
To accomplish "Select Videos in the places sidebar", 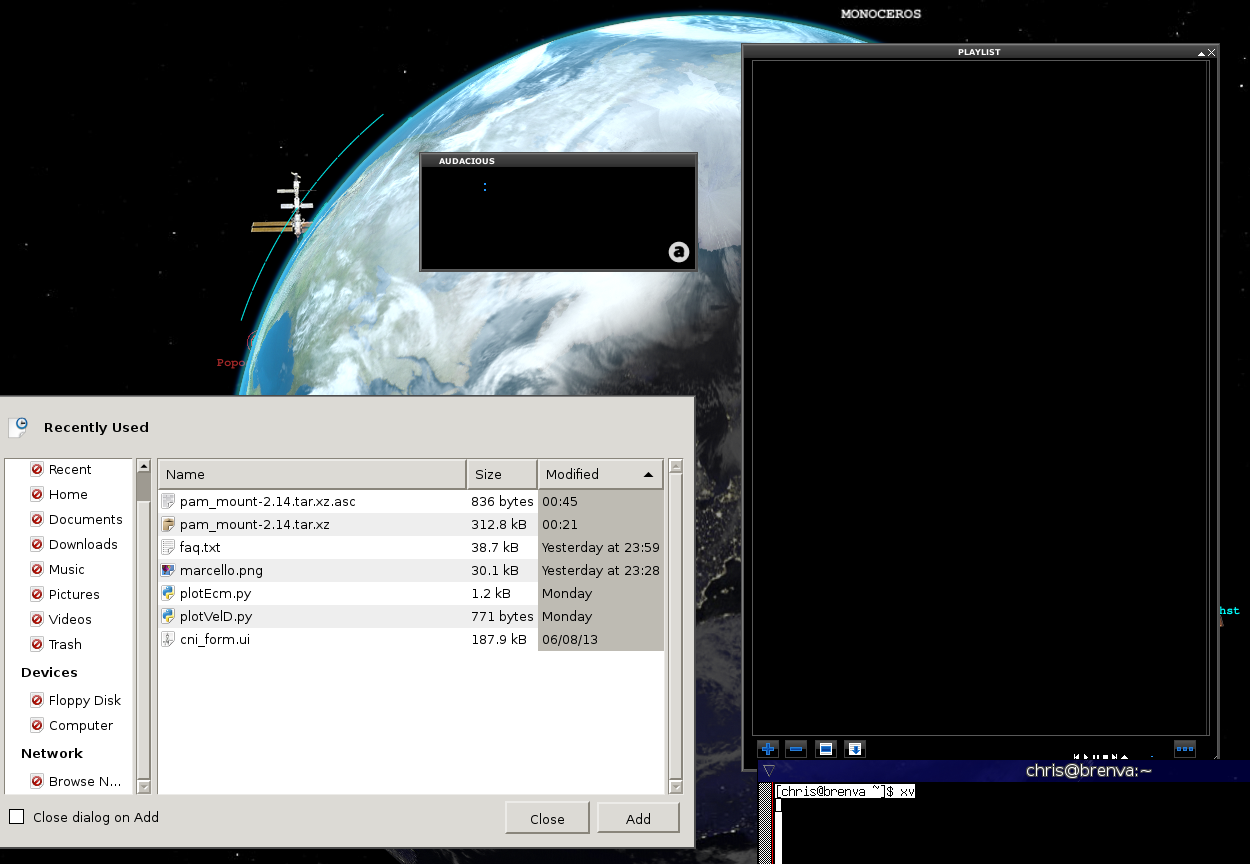I will coord(70,619).
